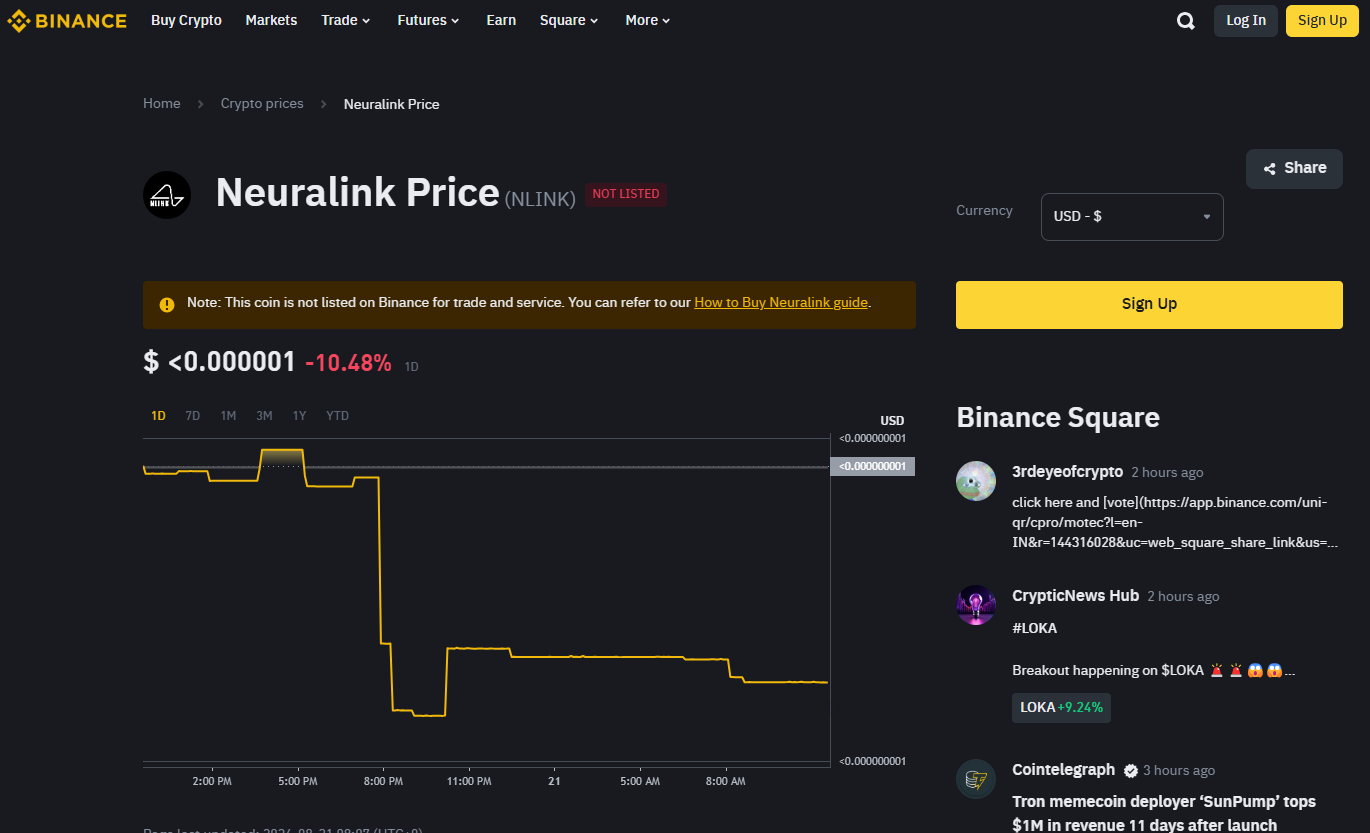Click the 8:00 PM chart axis label
The height and width of the screenshot is (833, 1370).
[383, 781]
